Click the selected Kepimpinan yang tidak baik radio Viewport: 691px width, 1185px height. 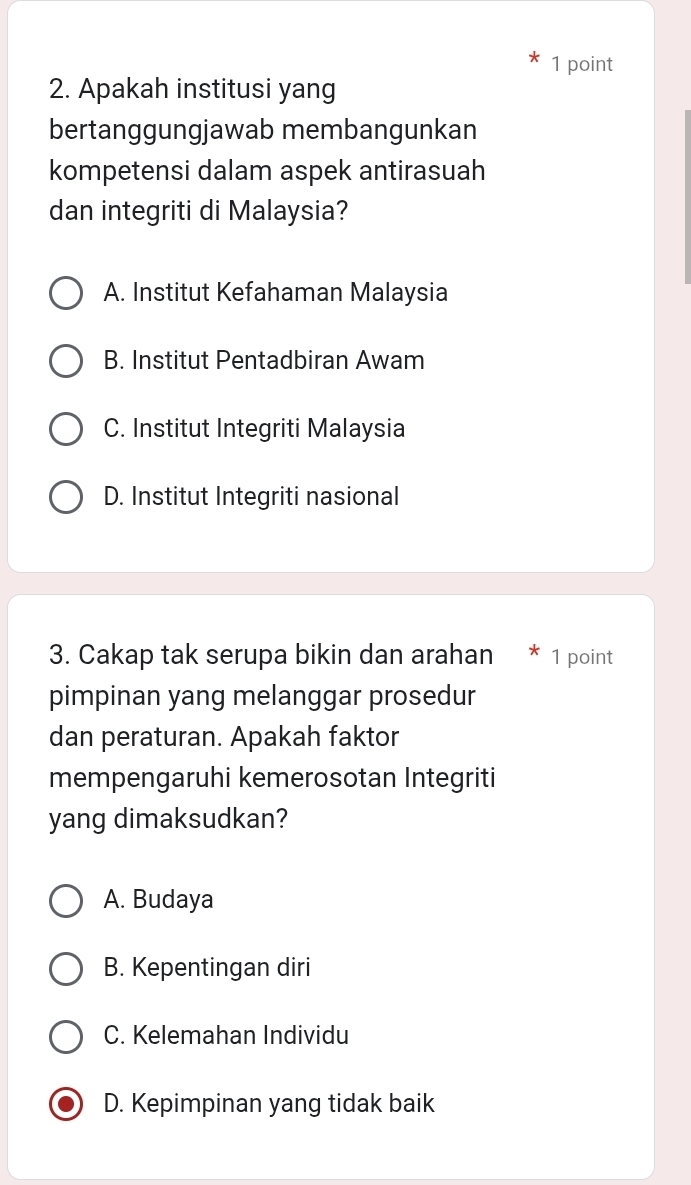tap(67, 1104)
